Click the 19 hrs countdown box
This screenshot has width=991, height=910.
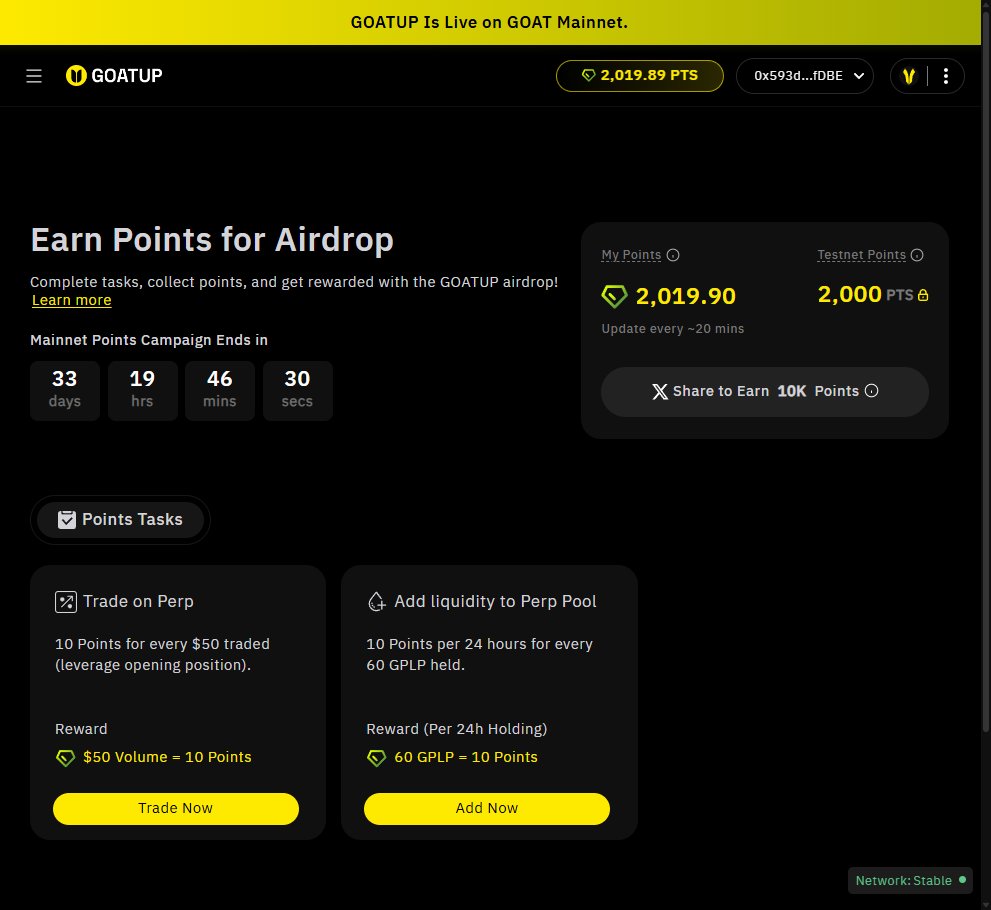142,391
